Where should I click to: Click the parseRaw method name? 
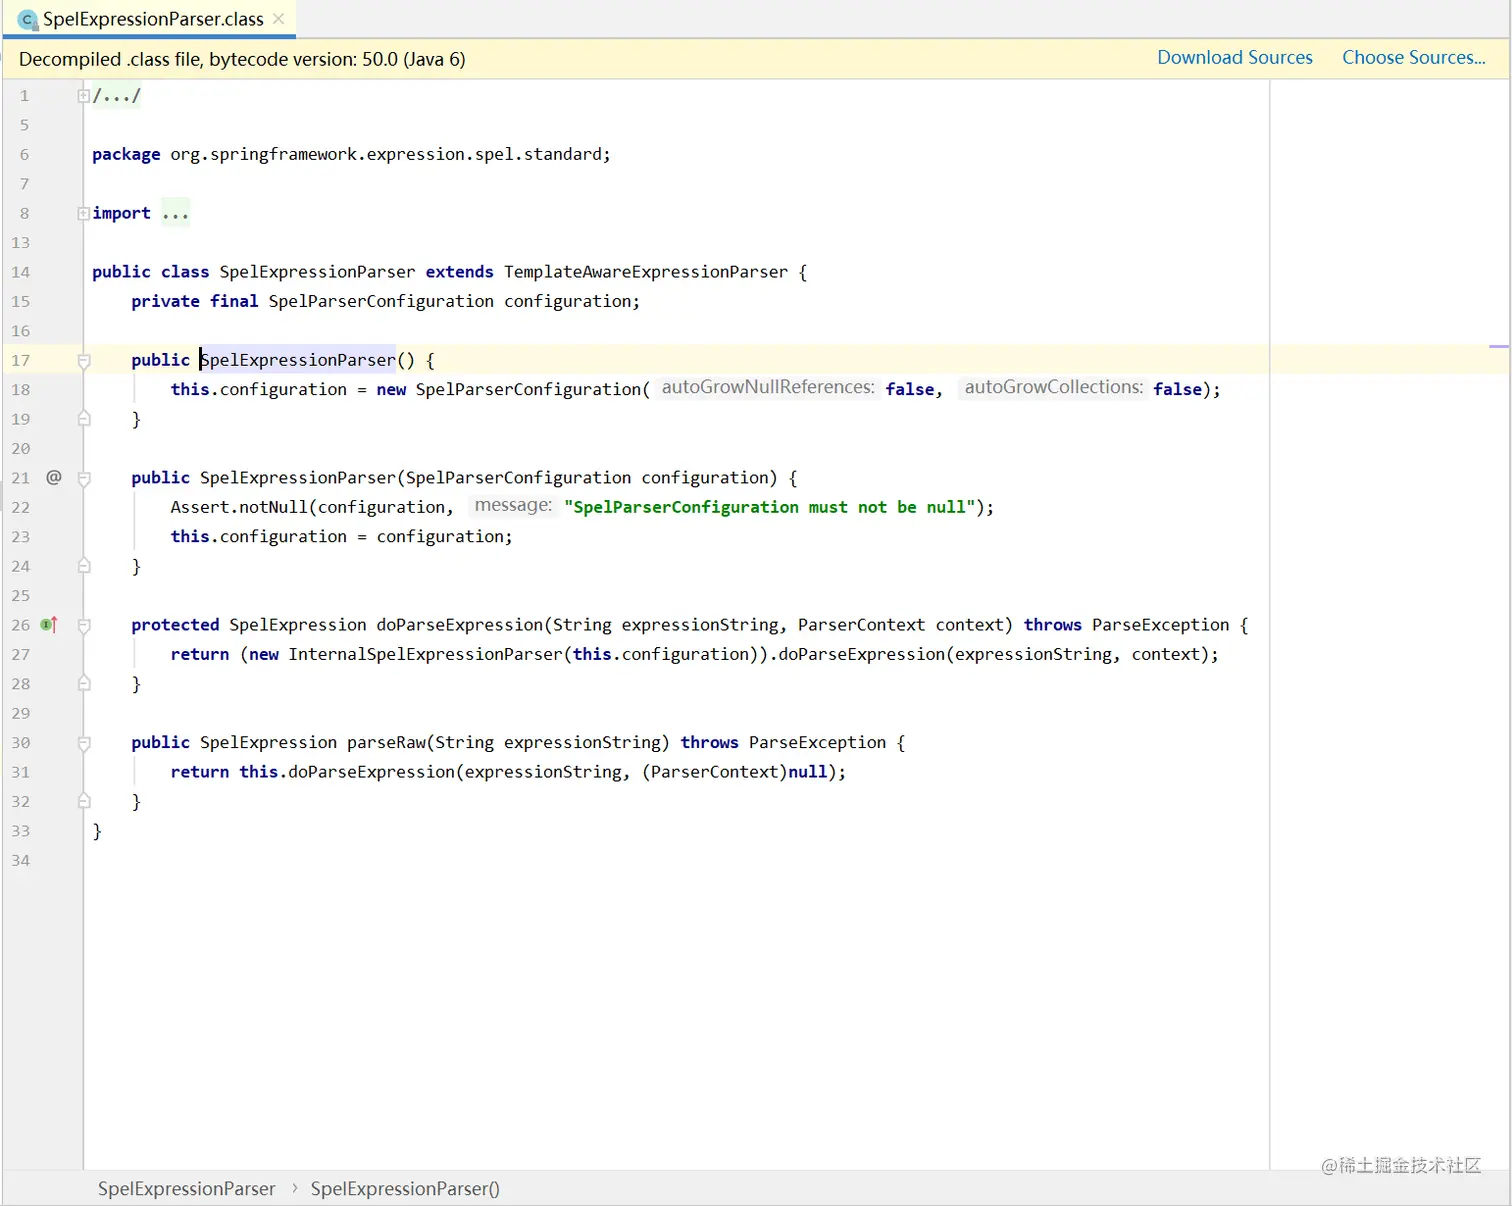tap(386, 742)
